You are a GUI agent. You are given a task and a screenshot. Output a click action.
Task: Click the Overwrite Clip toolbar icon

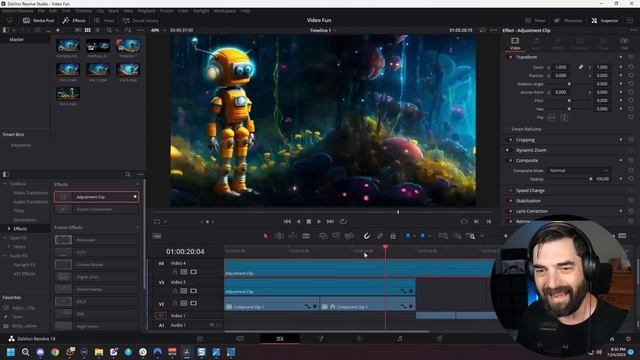[336, 236]
